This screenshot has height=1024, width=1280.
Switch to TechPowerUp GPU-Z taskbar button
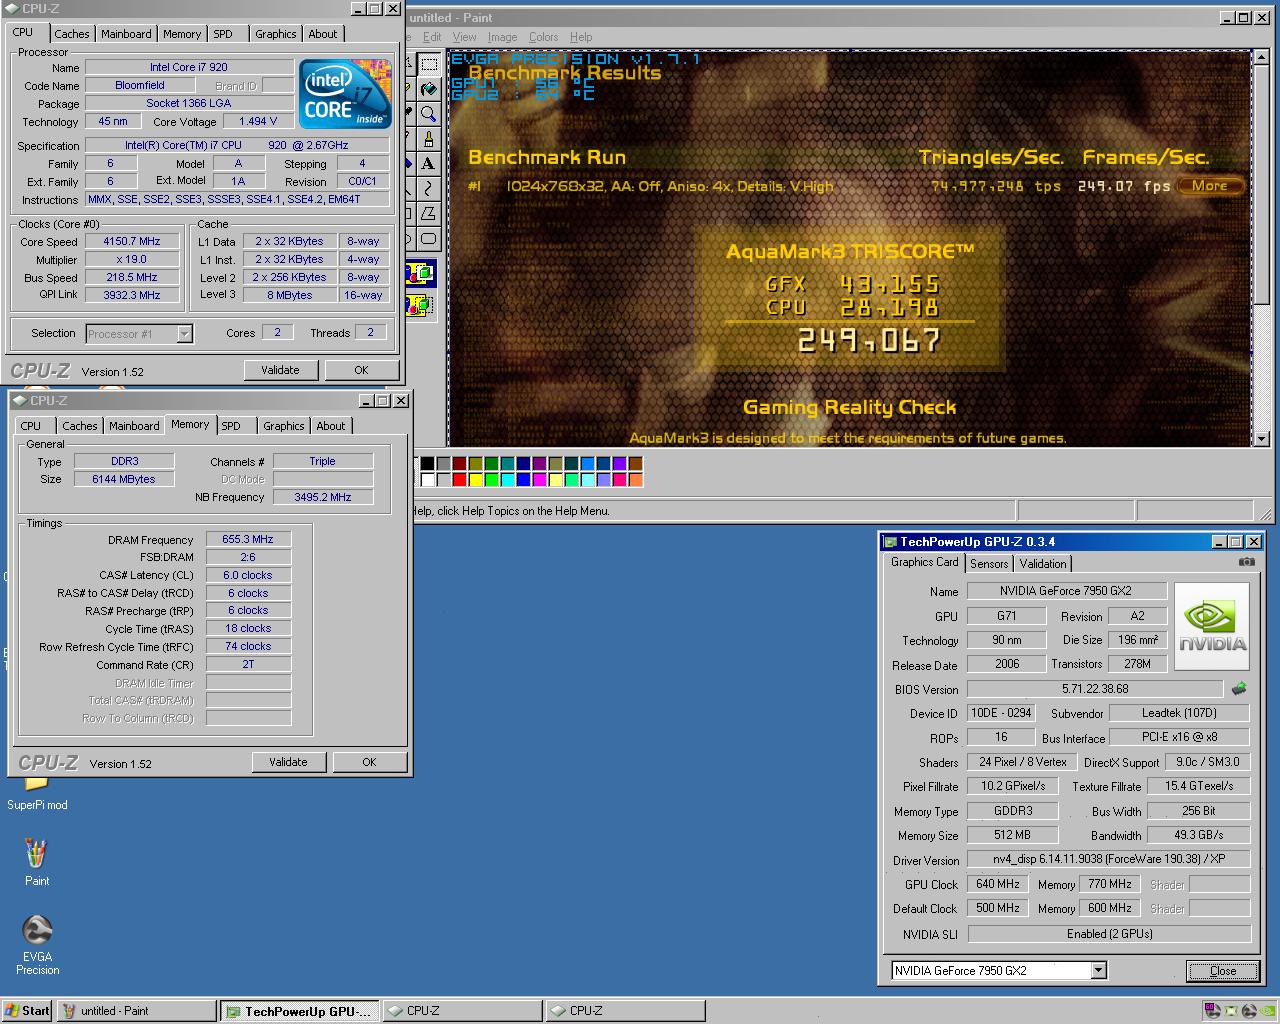pyautogui.click(x=299, y=1011)
